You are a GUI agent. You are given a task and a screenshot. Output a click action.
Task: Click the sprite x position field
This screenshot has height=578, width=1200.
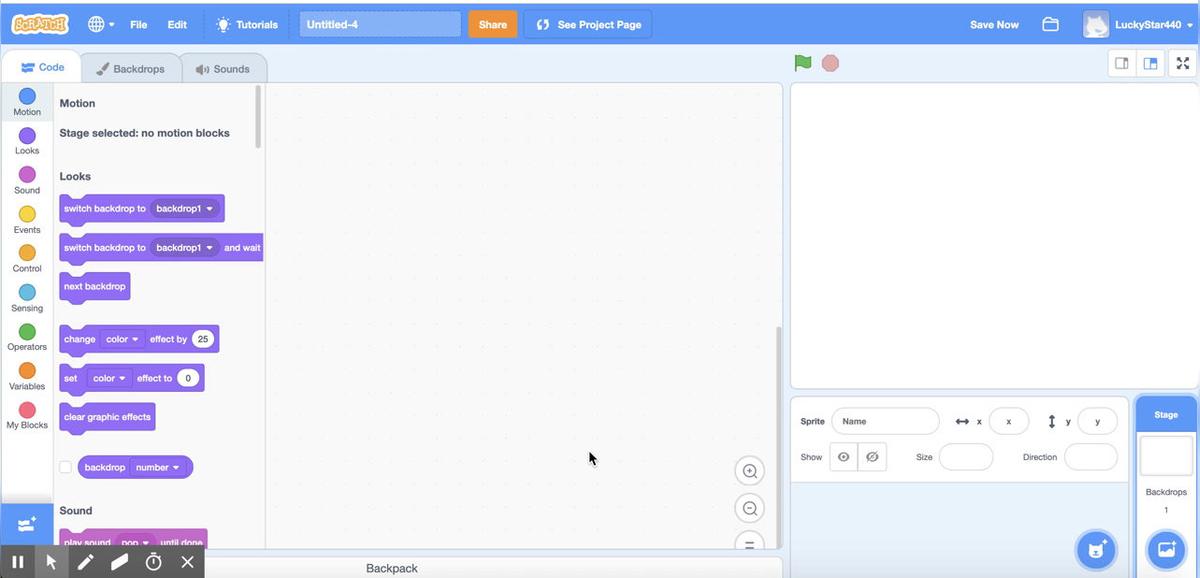pos(1008,421)
